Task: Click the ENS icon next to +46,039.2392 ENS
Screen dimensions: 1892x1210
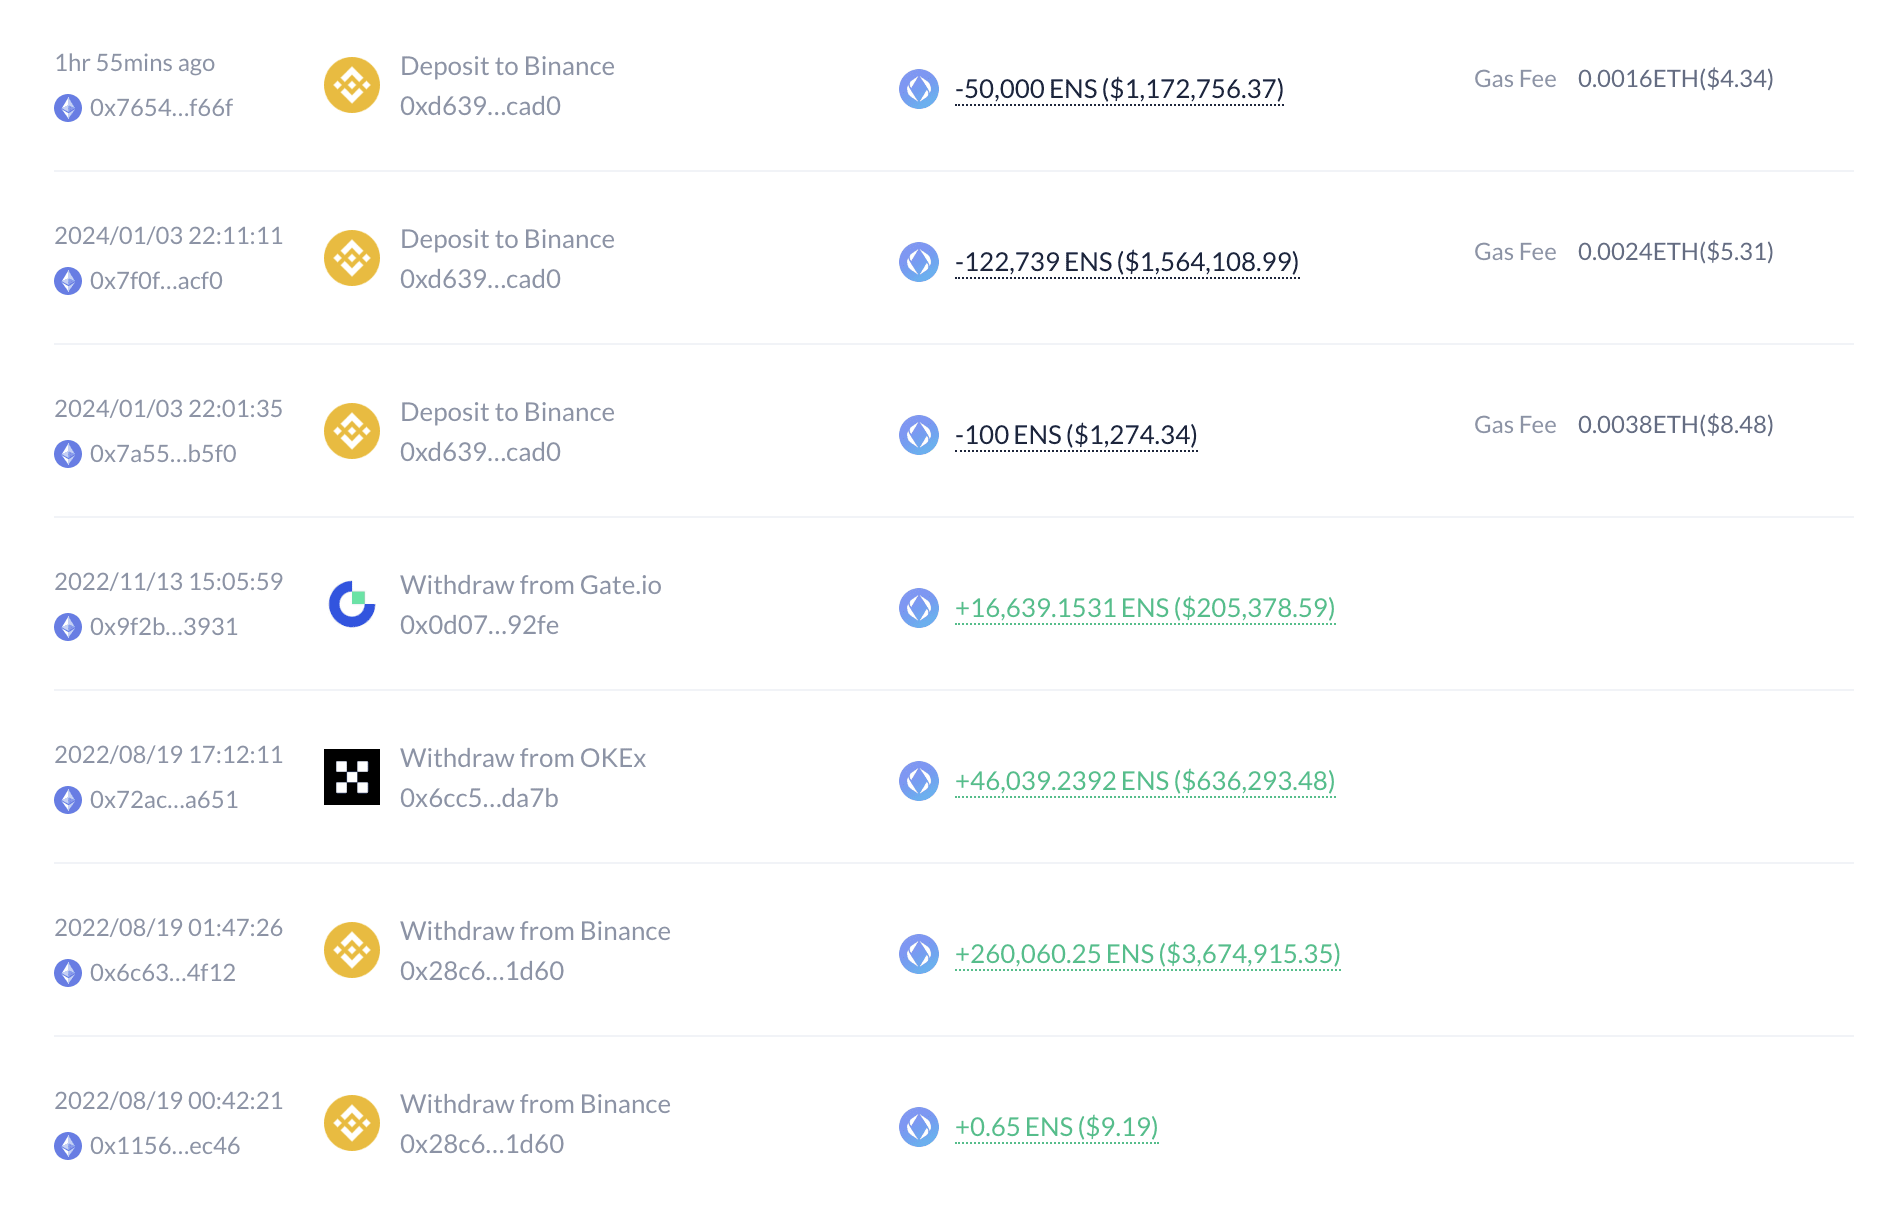Action: tap(917, 781)
